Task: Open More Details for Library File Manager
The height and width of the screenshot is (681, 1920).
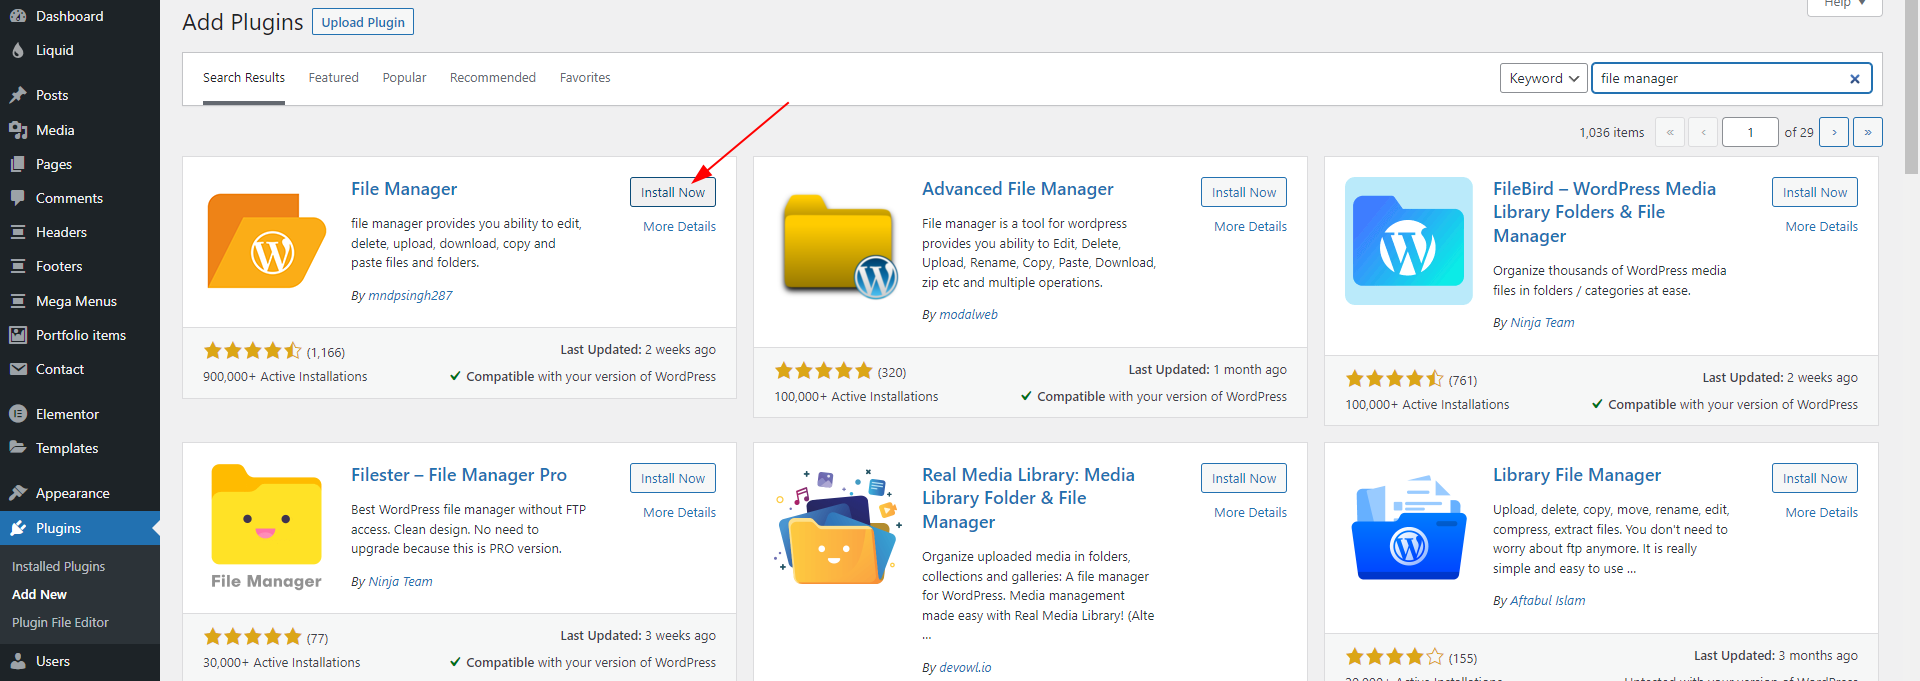Action: [1821, 512]
